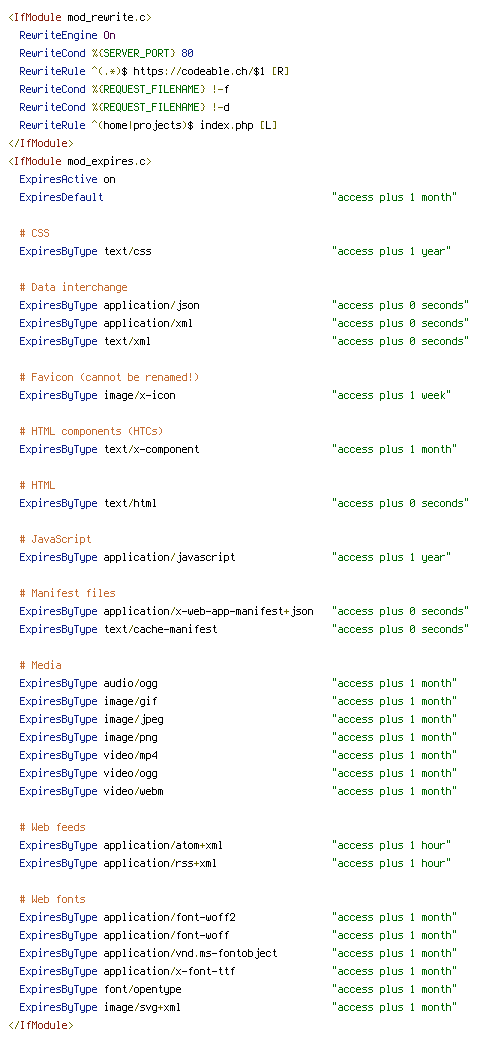Click the RewriteEngine On line
Screen dimensions: 478x1042
click(x=67, y=35)
